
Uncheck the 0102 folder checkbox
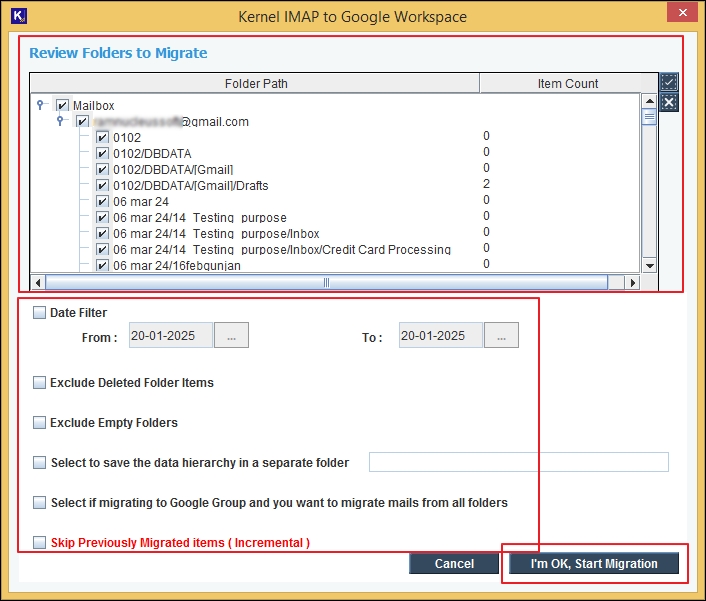[102, 137]
